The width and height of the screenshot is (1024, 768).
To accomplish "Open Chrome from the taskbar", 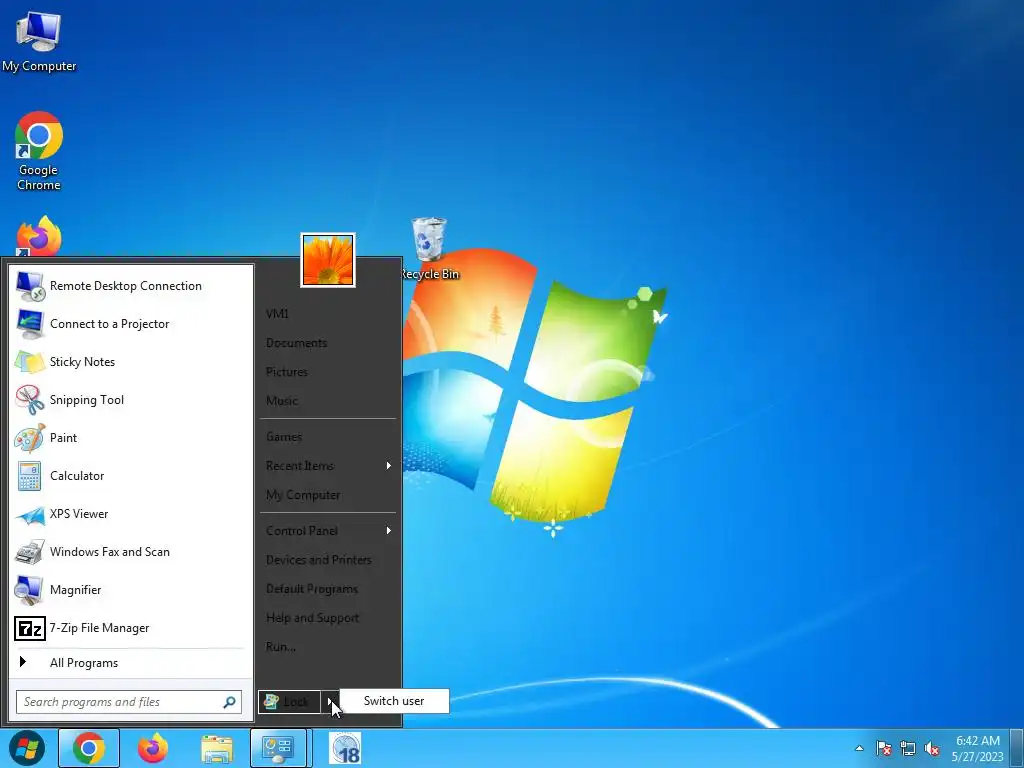I will coord(89,748).
